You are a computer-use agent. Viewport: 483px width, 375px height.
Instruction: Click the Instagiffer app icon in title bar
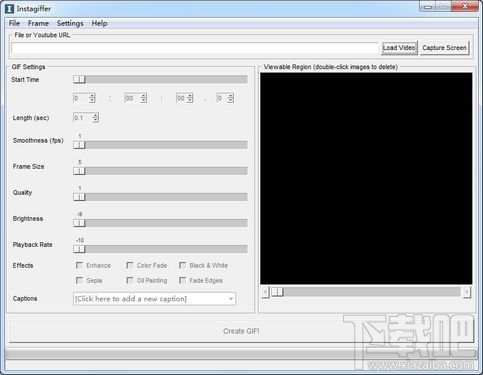[x=9, y=9]
